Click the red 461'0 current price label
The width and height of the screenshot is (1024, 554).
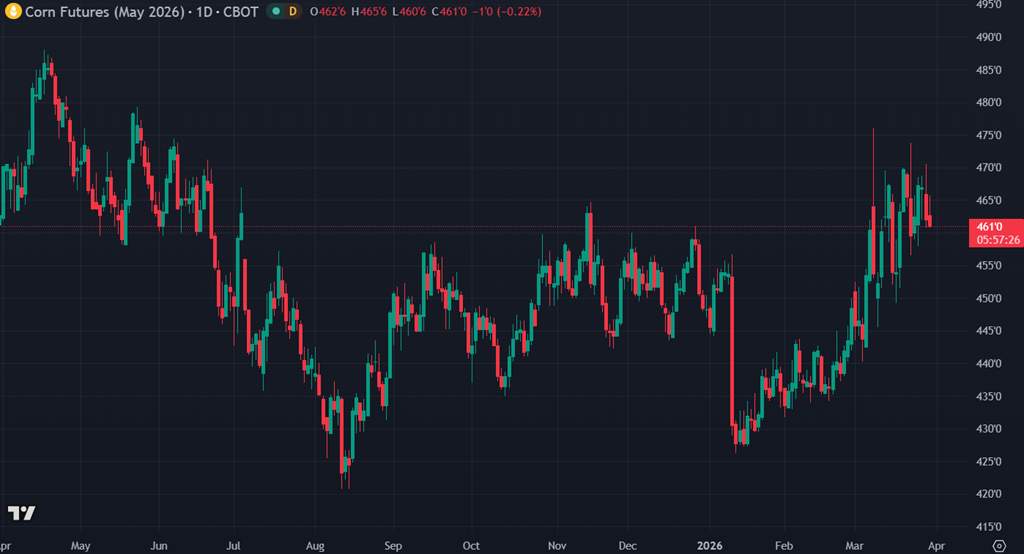click(988, 227)
